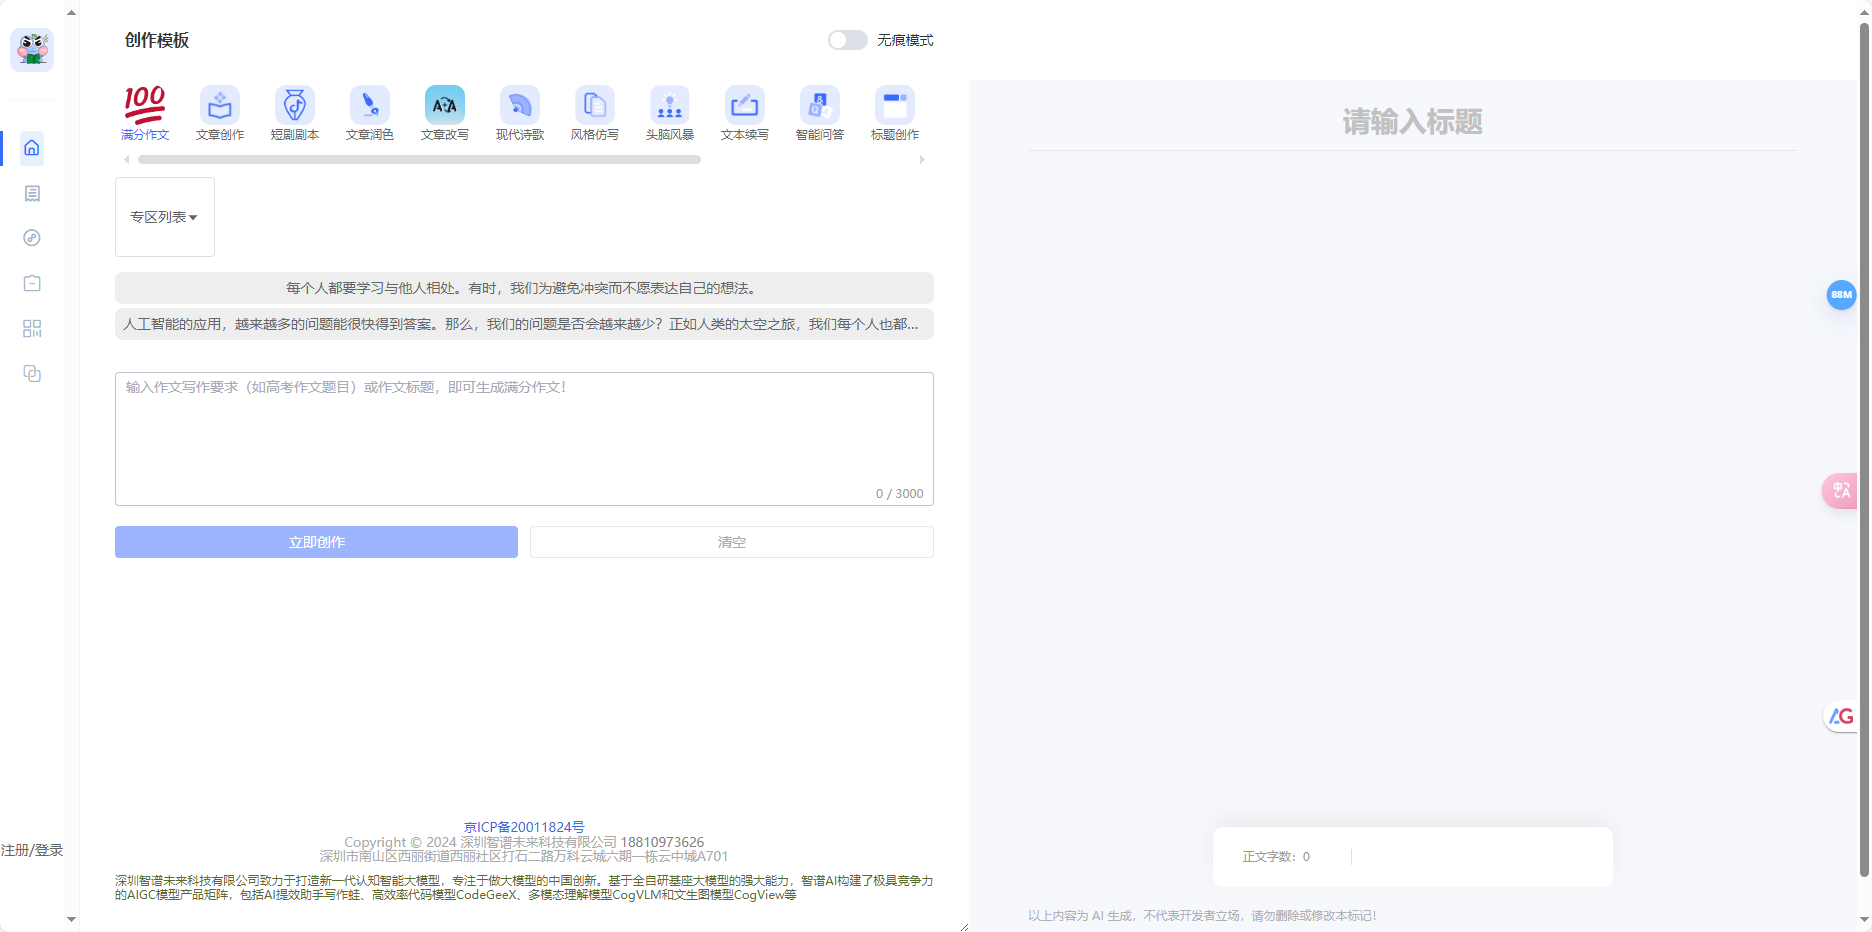Choose the 文章润色 tool
Viewport: 1872px width, 932px height.
(369, 112)
